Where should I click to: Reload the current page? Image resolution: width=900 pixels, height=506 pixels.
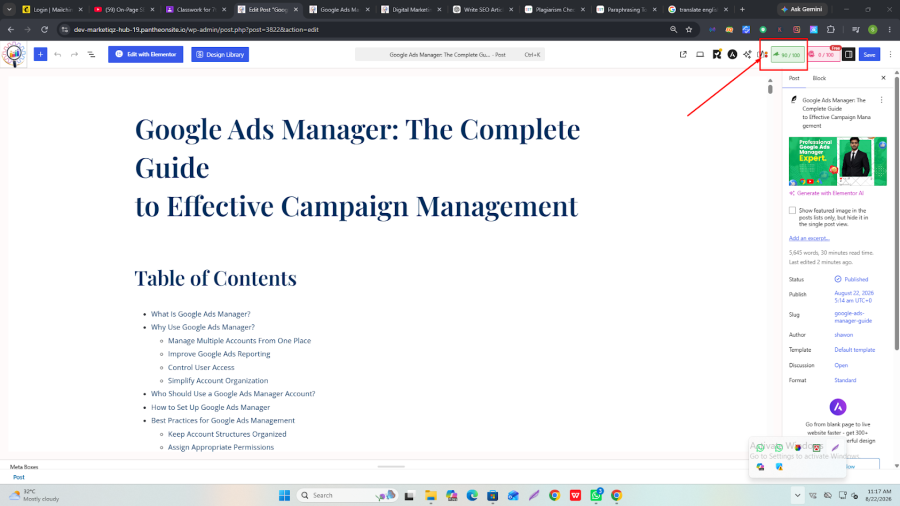(44, 29)
